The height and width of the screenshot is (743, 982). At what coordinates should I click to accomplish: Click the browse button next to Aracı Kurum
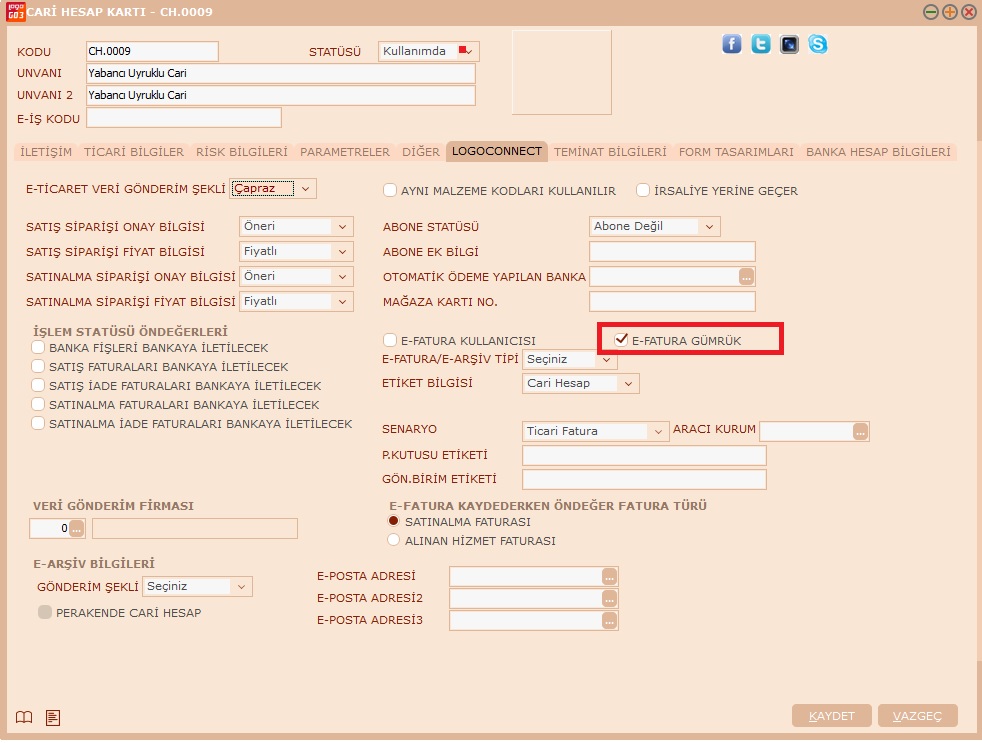coord(860,431)
